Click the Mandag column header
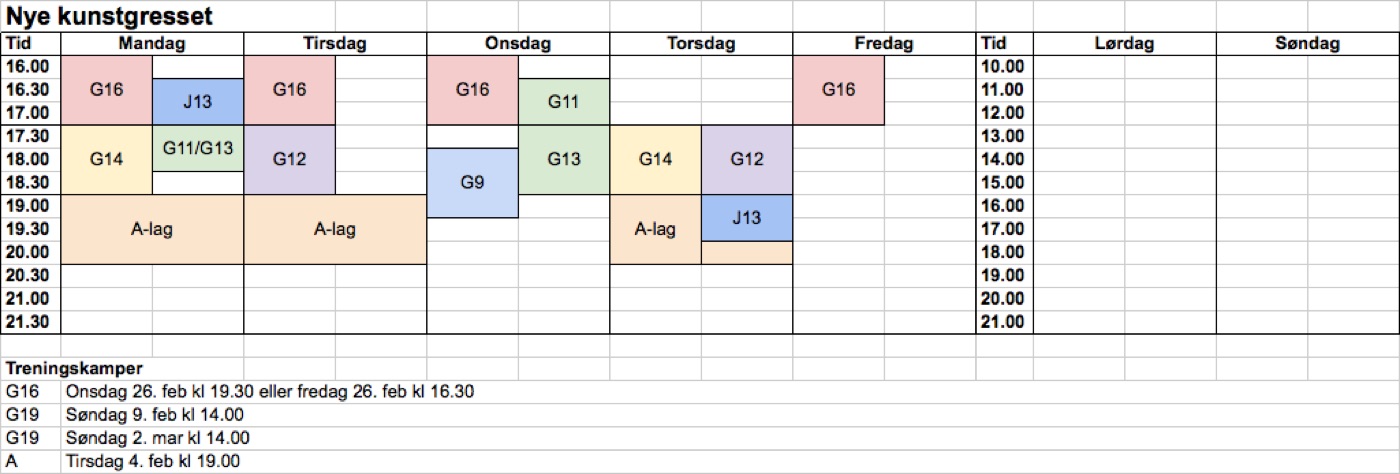 click(x=152, y=44)
